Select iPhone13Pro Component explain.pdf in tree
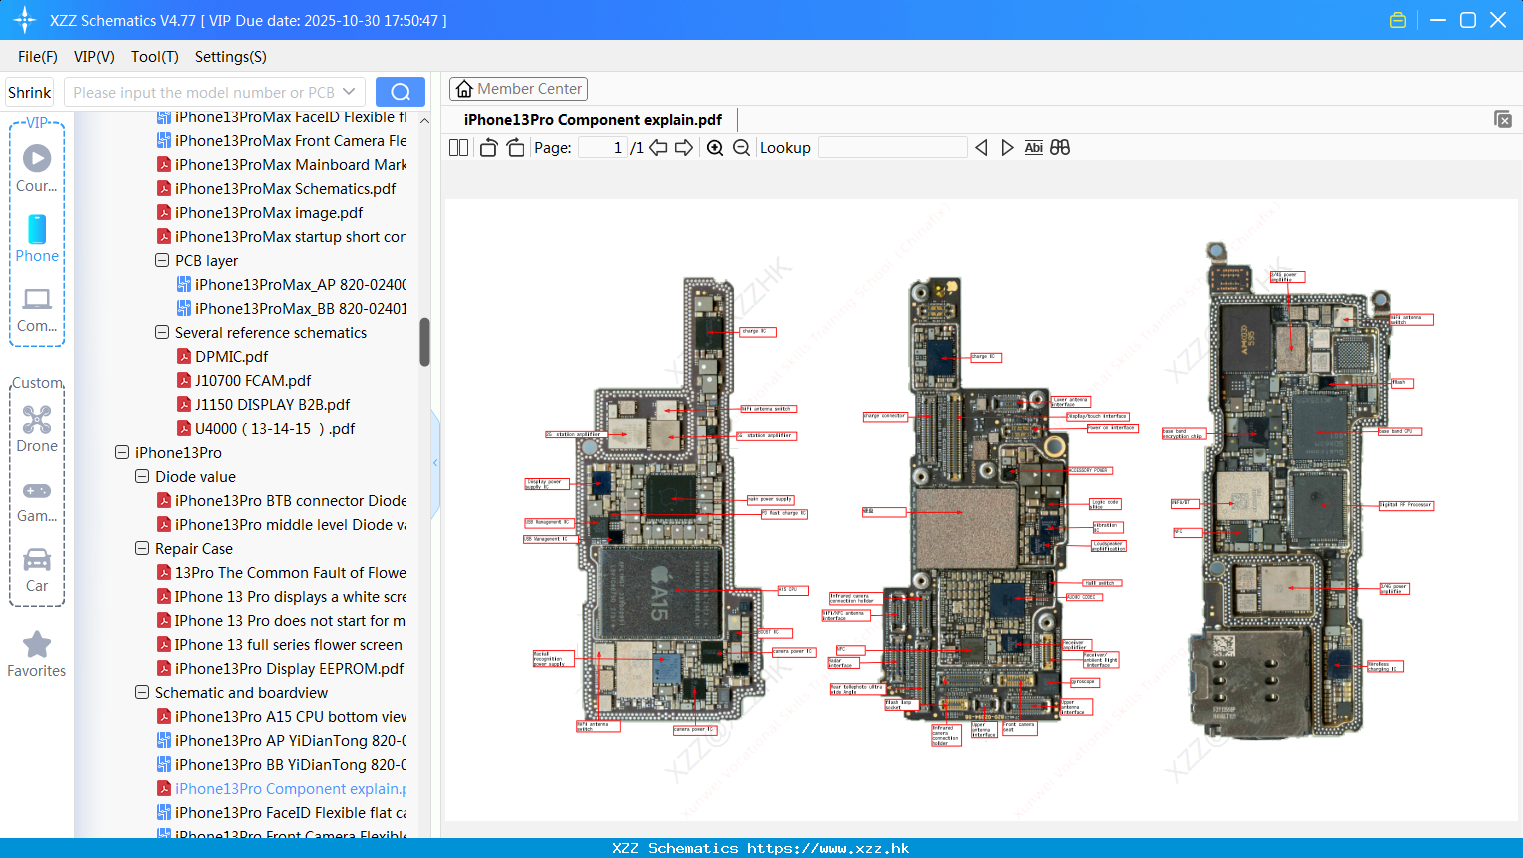Viewport: 1523px width, 858px height. click(290, 788)
